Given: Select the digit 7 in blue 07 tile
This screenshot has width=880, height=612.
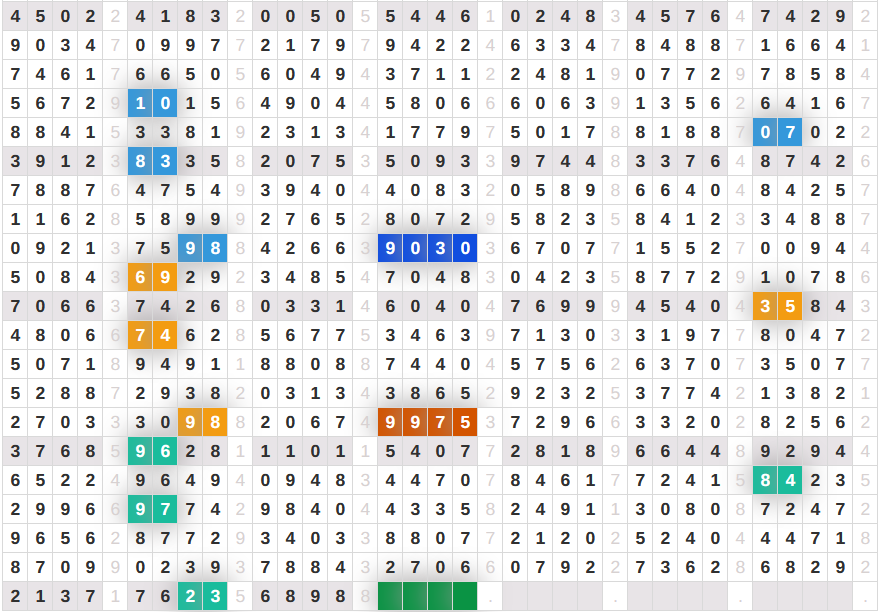Looking at the screenshot, I should pos(790,132).
